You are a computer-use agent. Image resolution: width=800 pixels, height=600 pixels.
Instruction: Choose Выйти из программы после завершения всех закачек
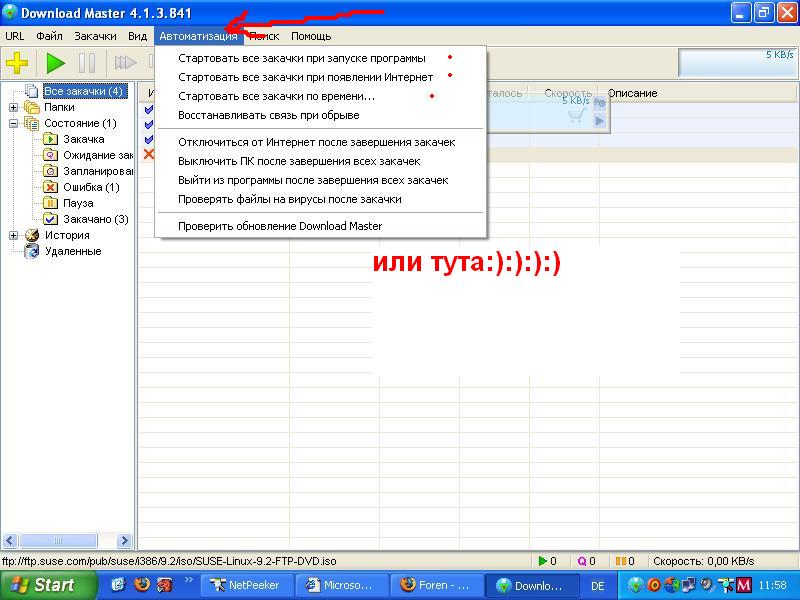(320, 180)
